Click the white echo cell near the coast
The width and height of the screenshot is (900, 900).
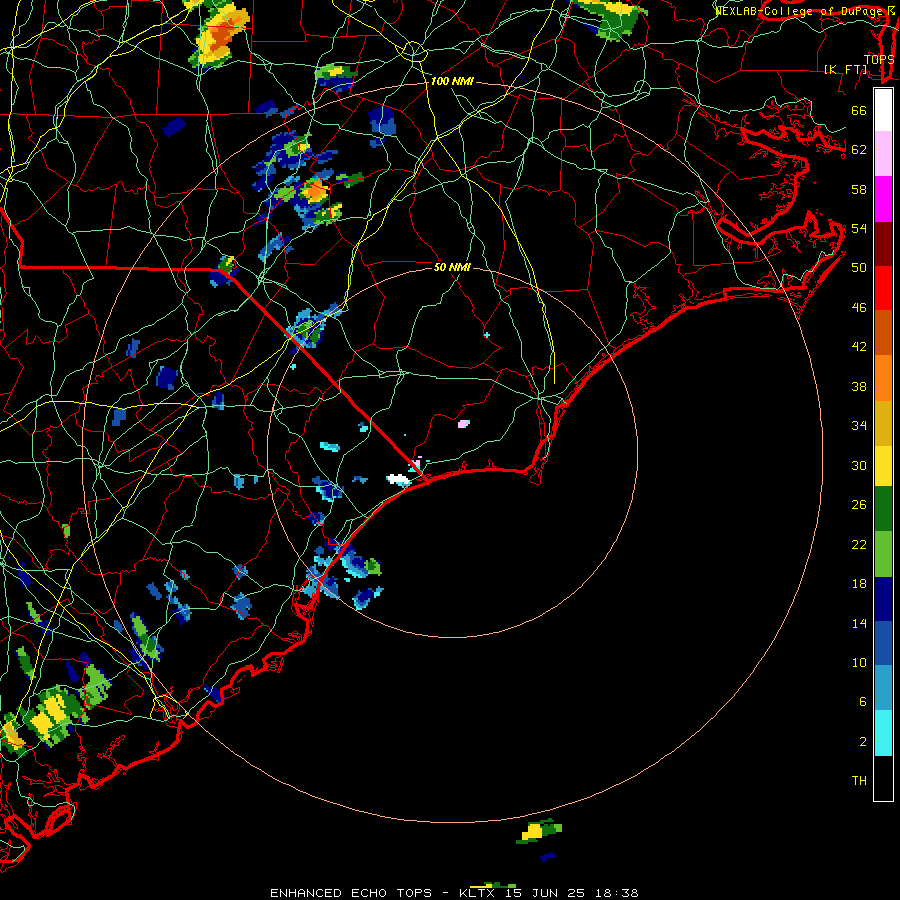coord(398,479)
